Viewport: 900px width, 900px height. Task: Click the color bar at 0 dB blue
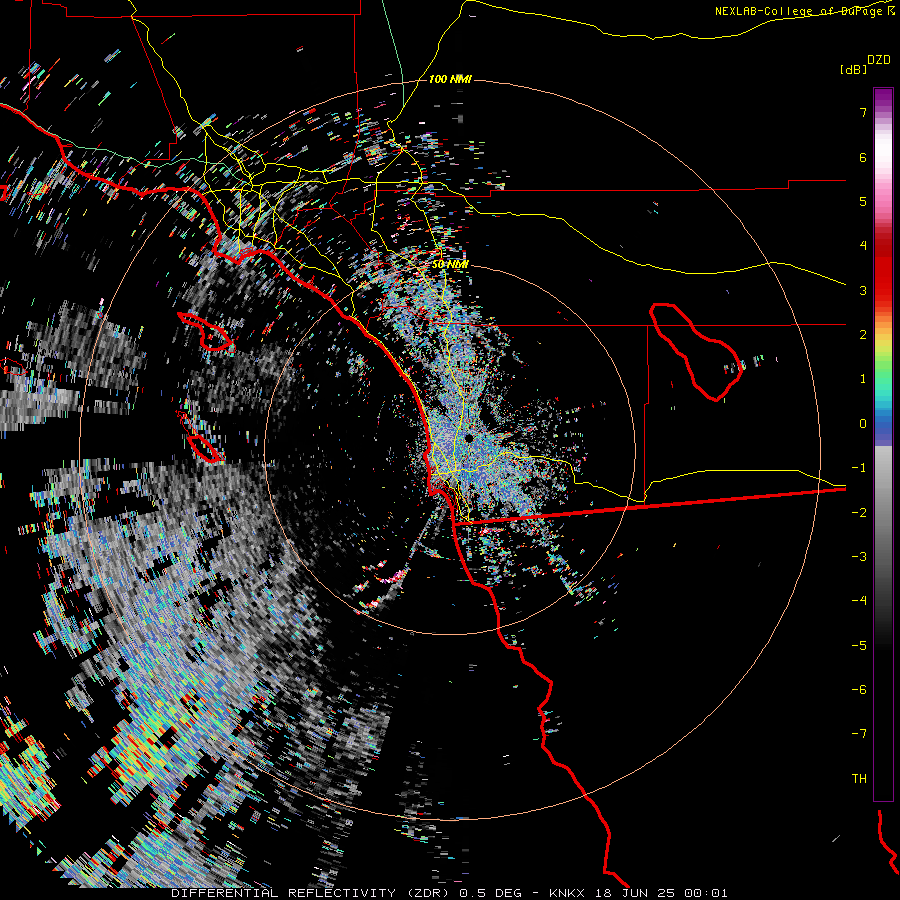coord(883,424)
